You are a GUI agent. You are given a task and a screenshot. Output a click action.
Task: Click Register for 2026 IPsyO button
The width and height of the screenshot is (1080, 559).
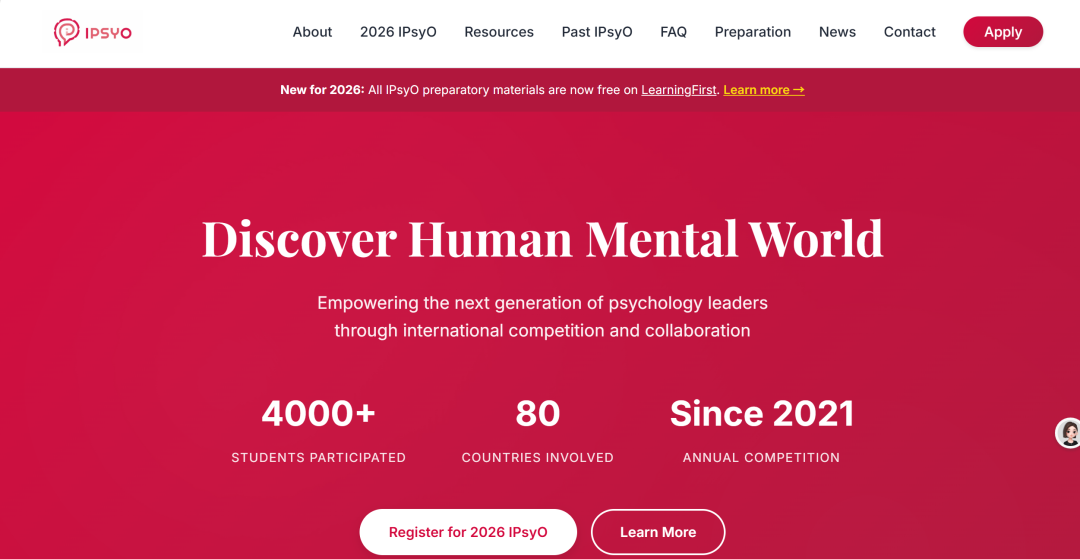[x=468, y=532]
